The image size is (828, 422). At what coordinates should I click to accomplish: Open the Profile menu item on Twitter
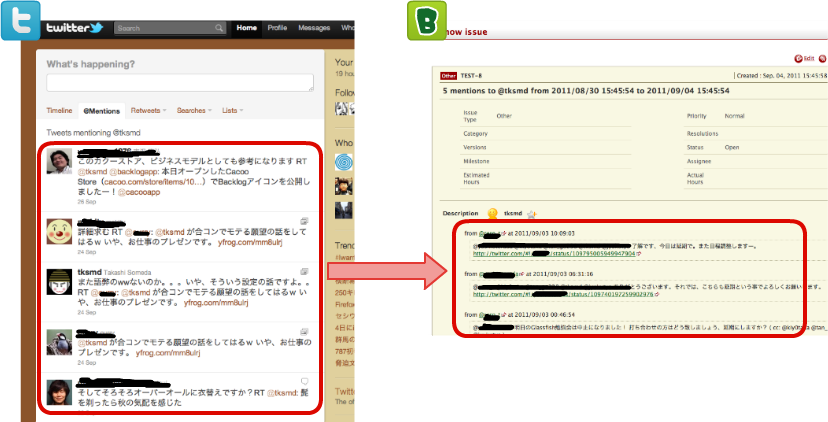[x=277, y=28]
